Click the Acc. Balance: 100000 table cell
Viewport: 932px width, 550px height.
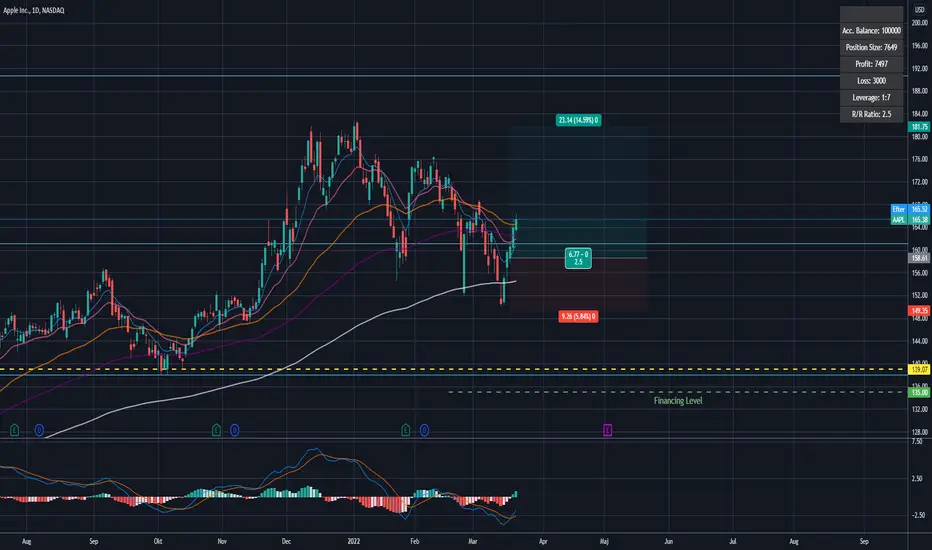[x=871, y=30]
